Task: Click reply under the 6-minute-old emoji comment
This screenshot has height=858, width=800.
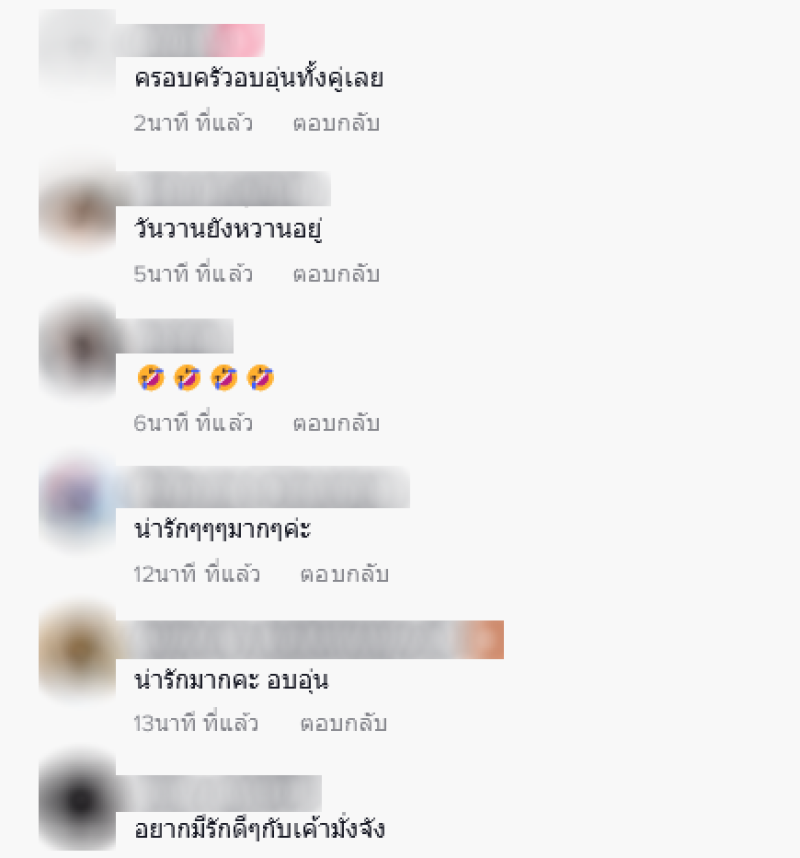Action: point(336,423)
